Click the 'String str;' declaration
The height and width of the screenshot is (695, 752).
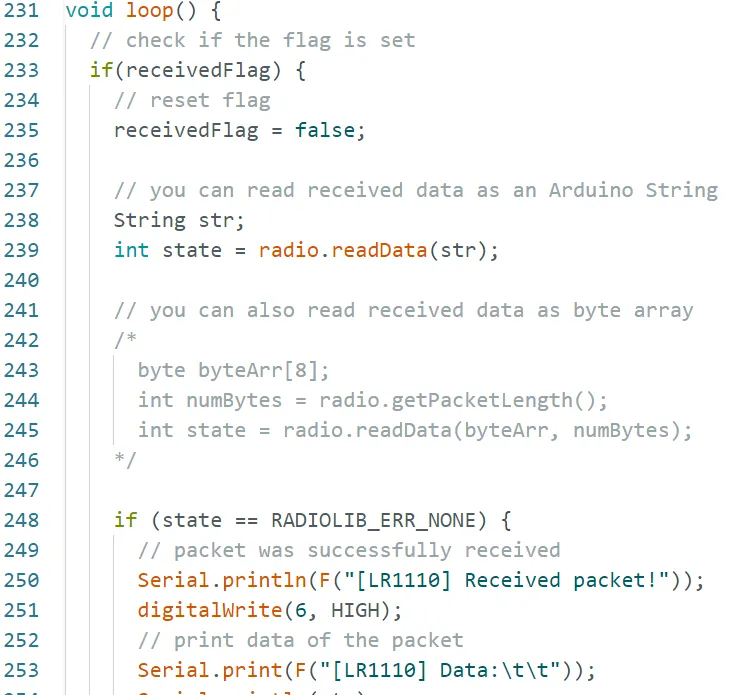pos(179,220)
